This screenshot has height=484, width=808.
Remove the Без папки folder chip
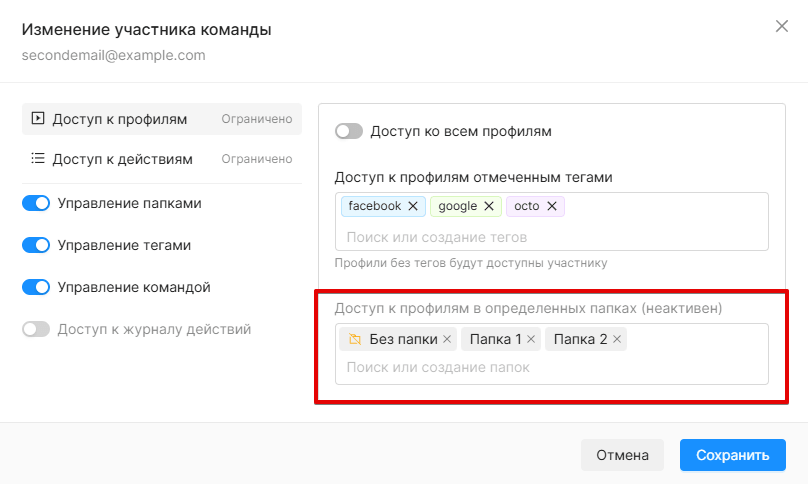(x=447, y=339)
